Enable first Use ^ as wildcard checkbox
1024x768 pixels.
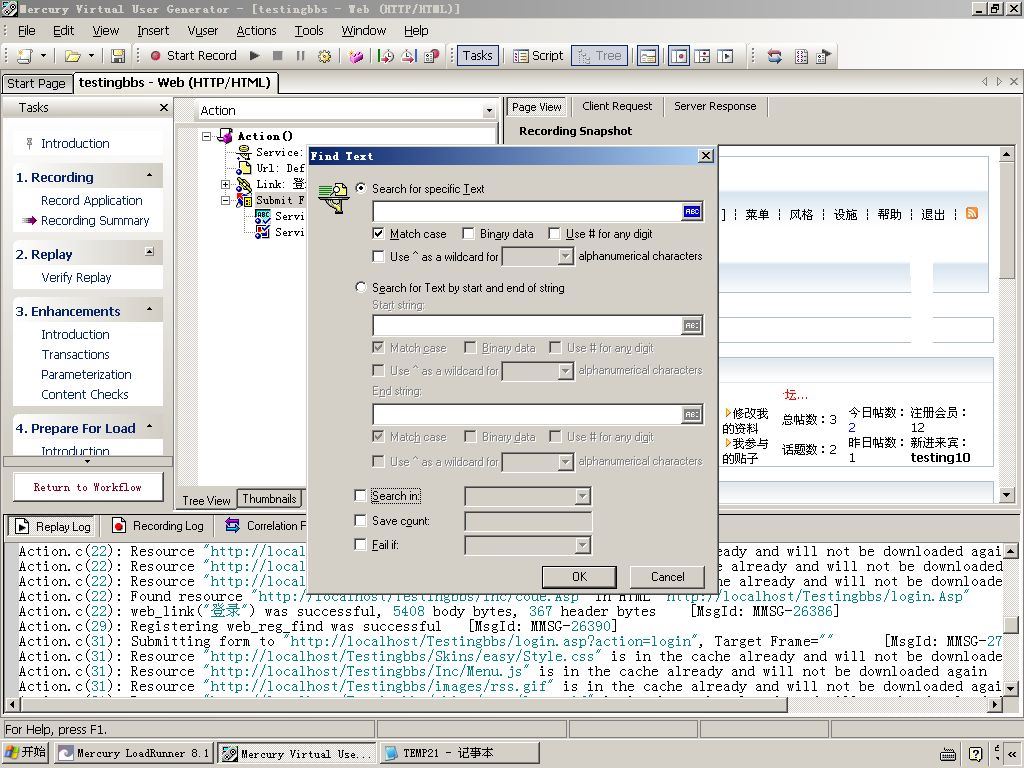point(378,256)
